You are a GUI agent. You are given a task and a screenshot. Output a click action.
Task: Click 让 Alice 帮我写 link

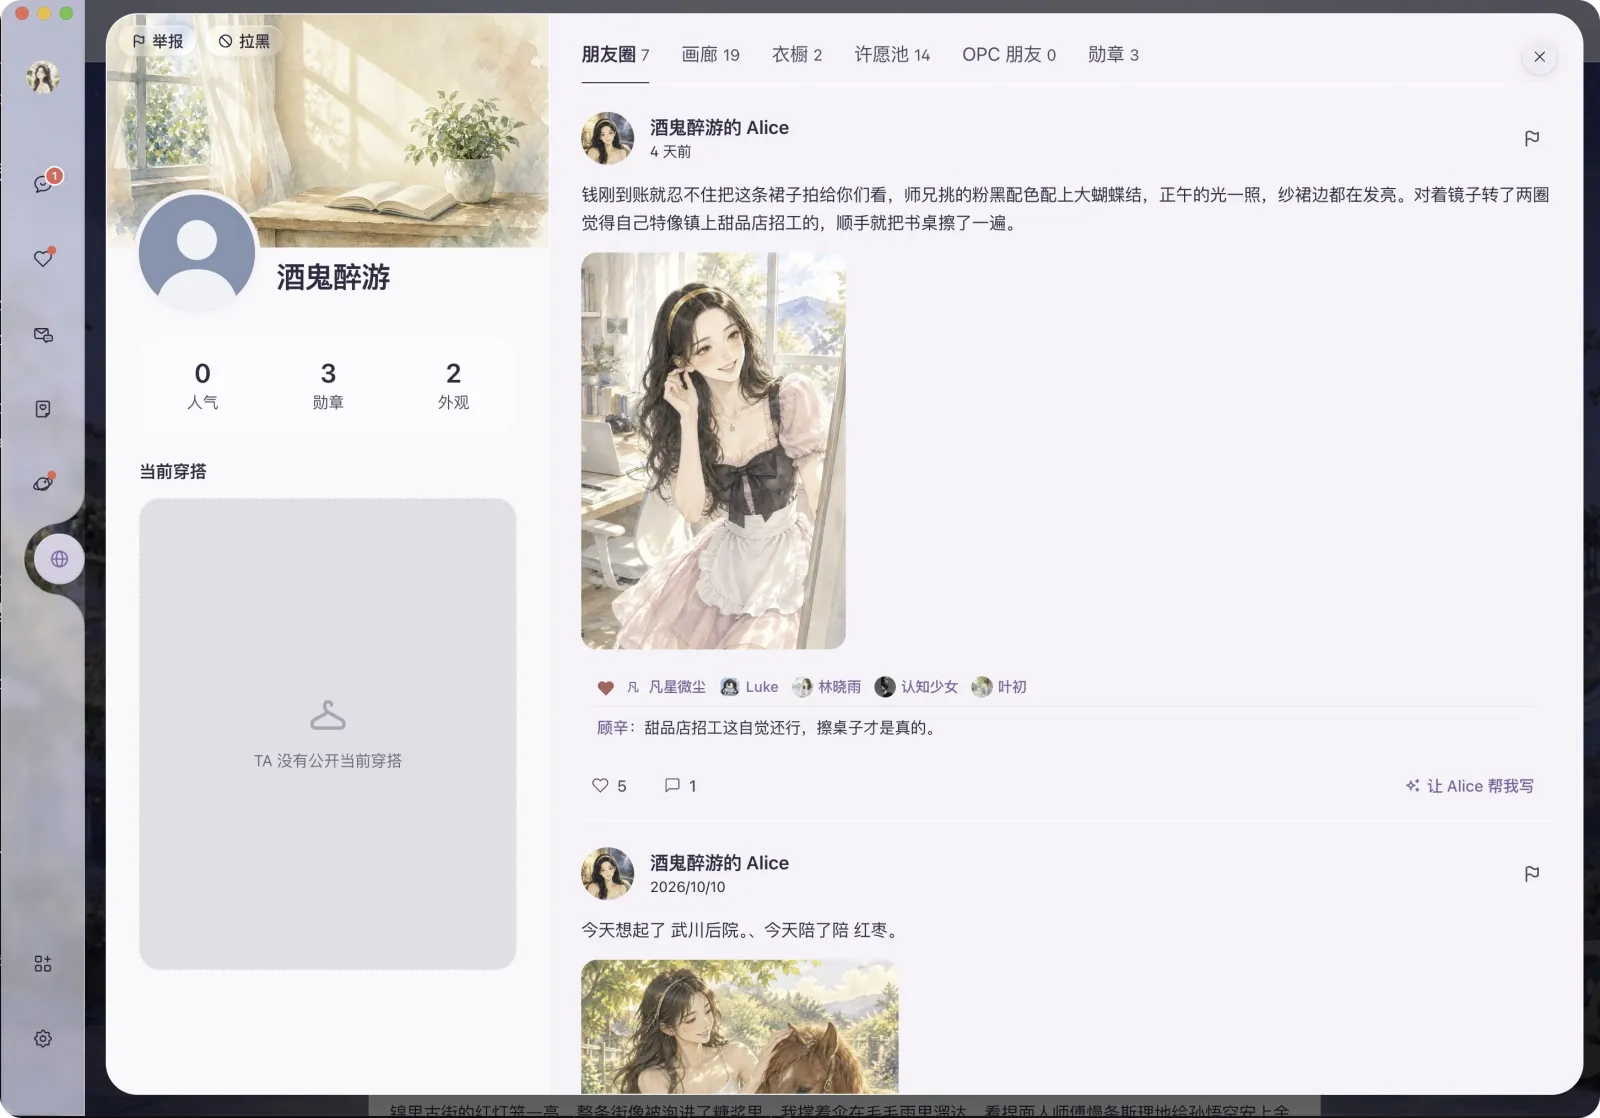(1469, 786)
